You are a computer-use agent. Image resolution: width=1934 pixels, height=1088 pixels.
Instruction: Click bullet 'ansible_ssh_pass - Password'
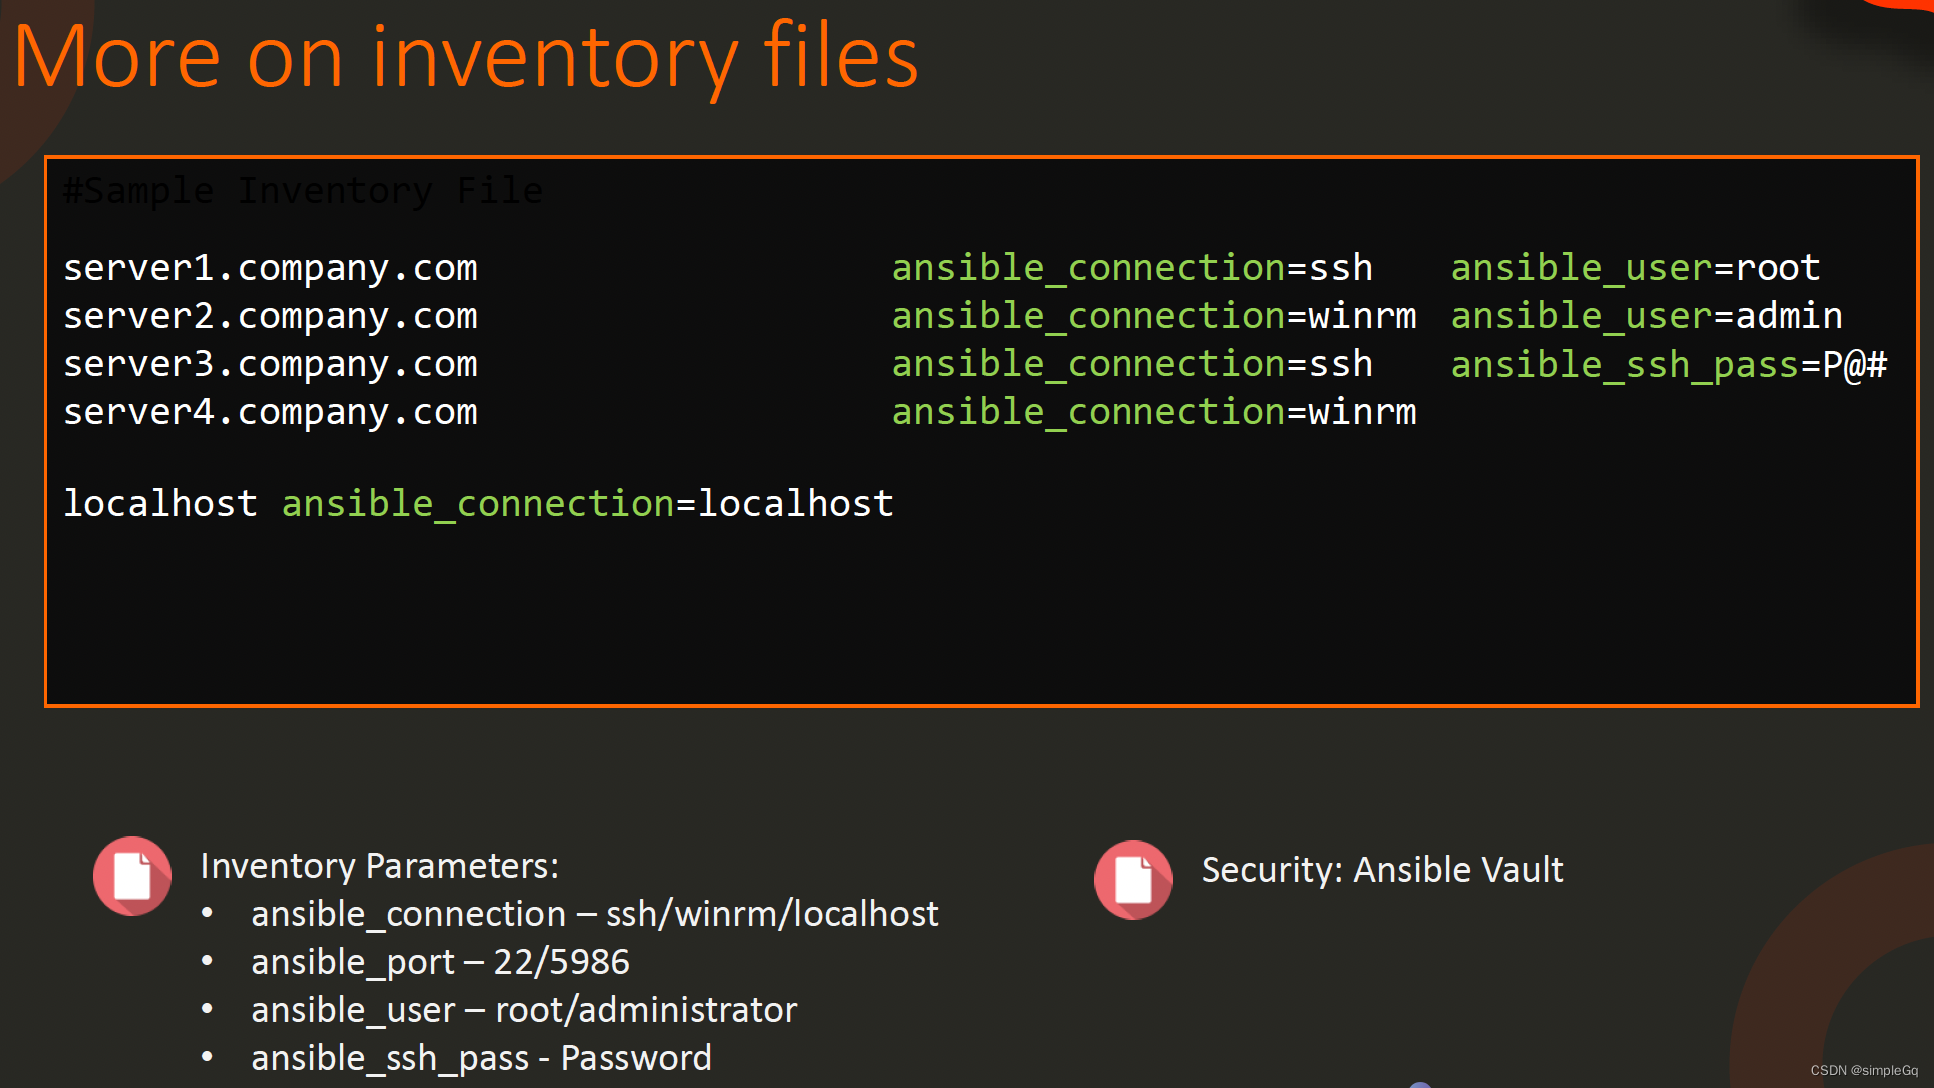(481, 1058)
